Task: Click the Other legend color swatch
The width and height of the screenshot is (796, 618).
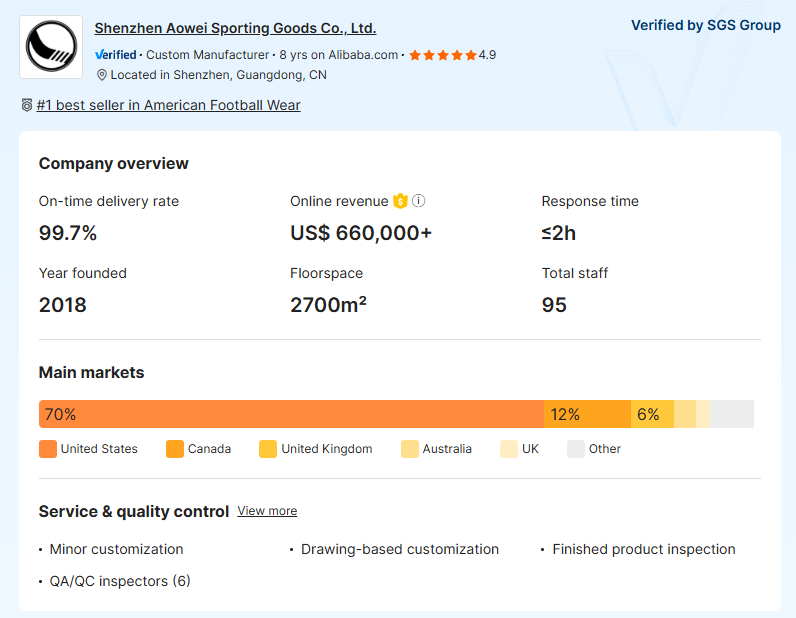Action: point(576,449)
